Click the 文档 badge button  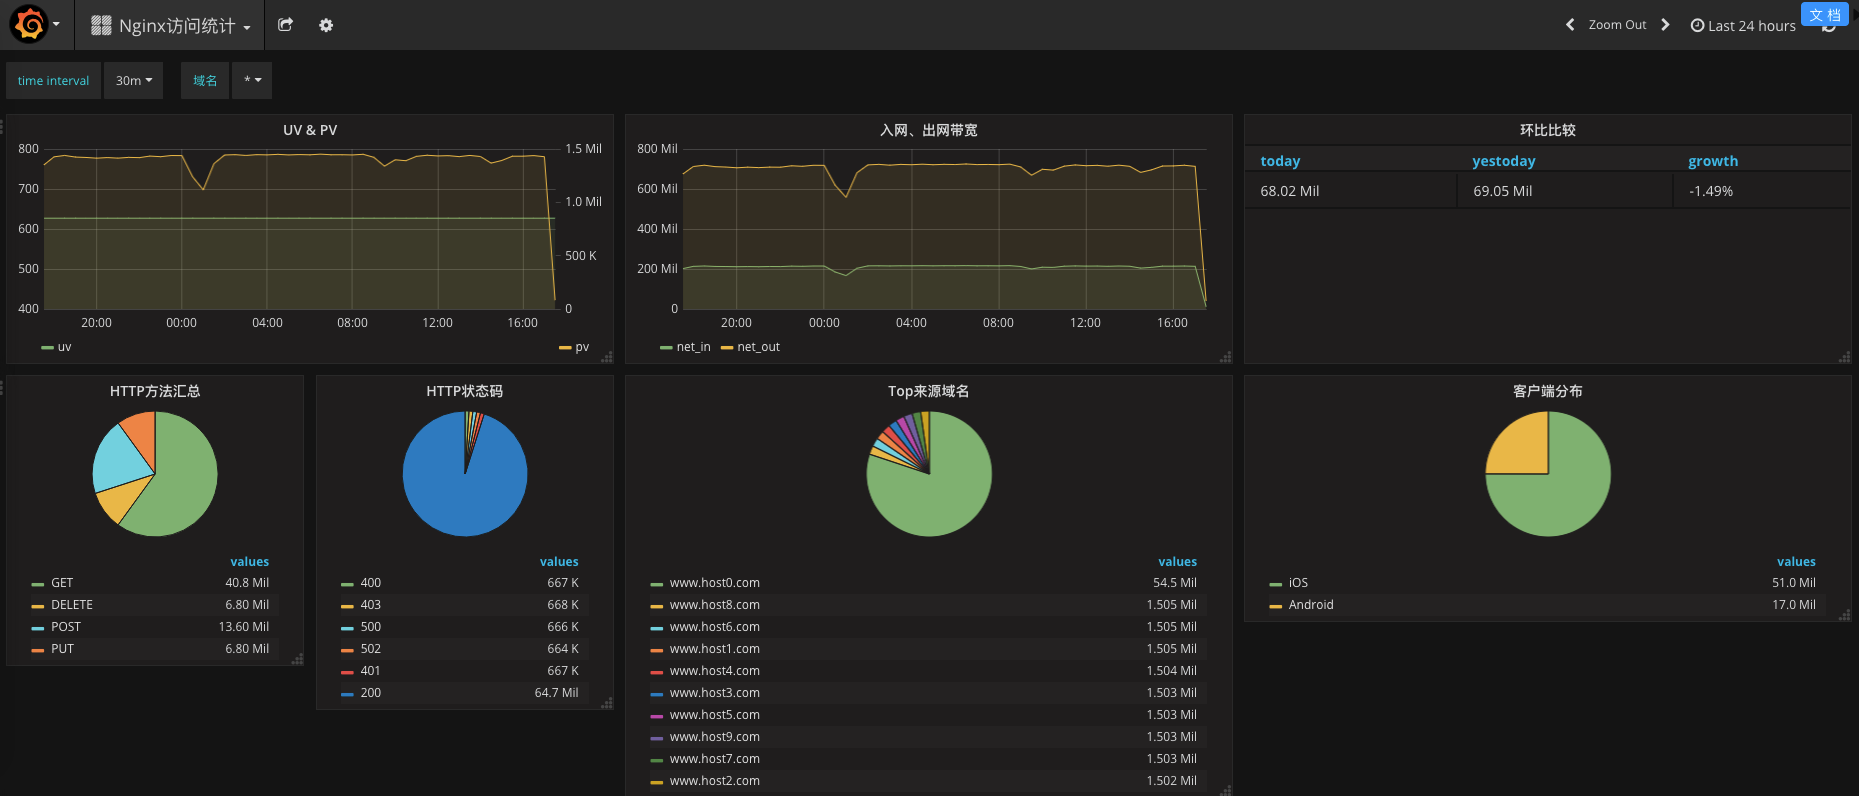1825,14
